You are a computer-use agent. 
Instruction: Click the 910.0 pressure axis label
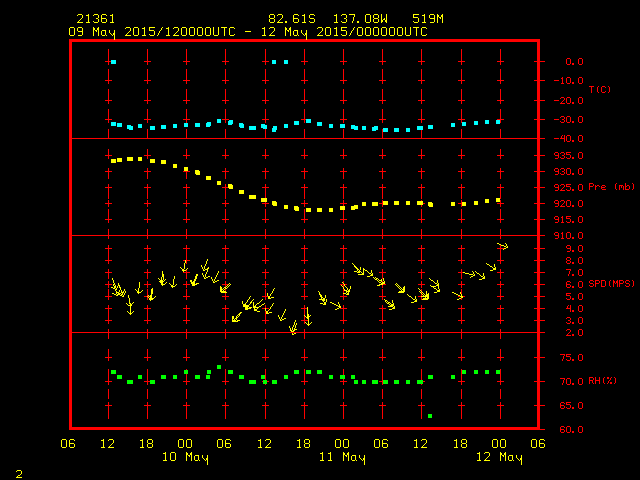coord(569,236)
